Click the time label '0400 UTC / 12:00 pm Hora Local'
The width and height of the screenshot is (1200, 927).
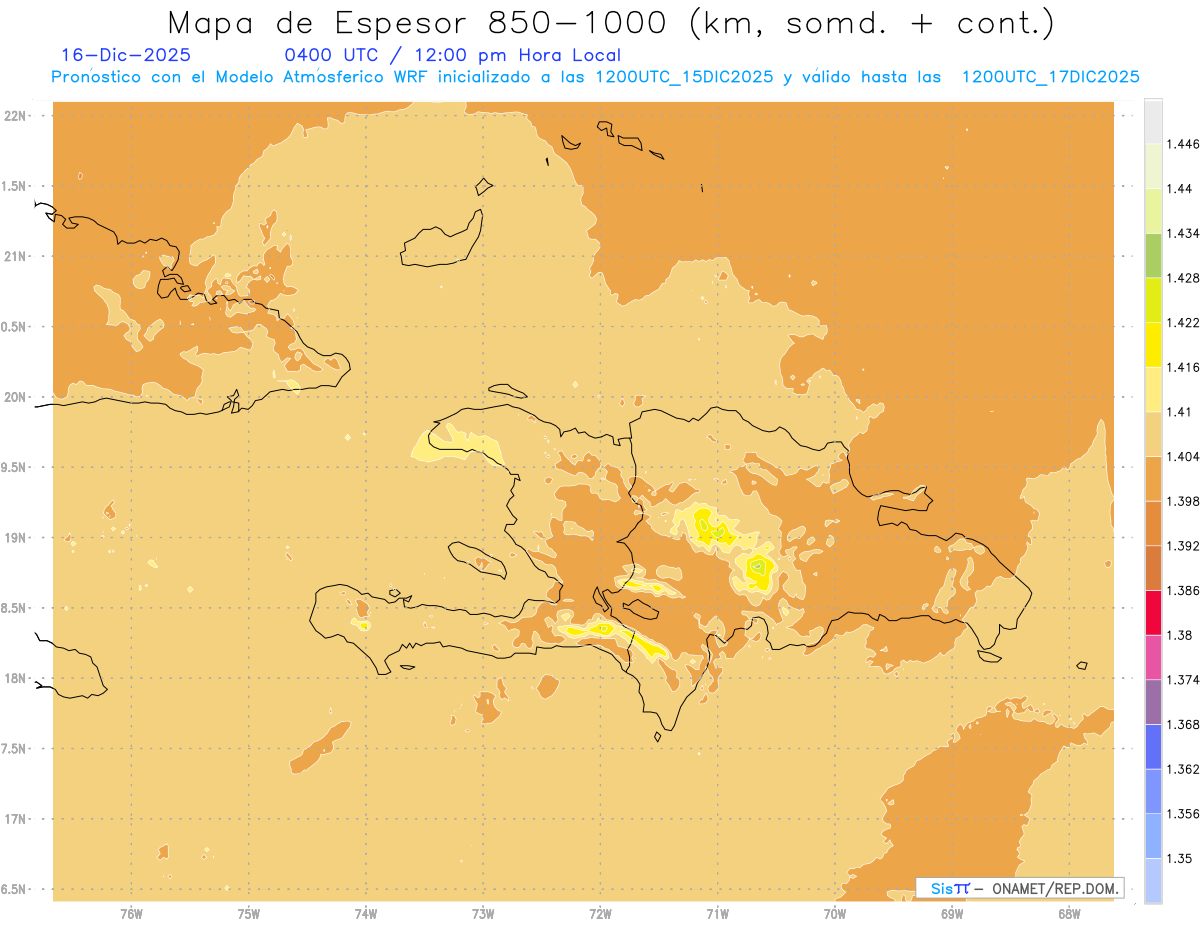453,56
